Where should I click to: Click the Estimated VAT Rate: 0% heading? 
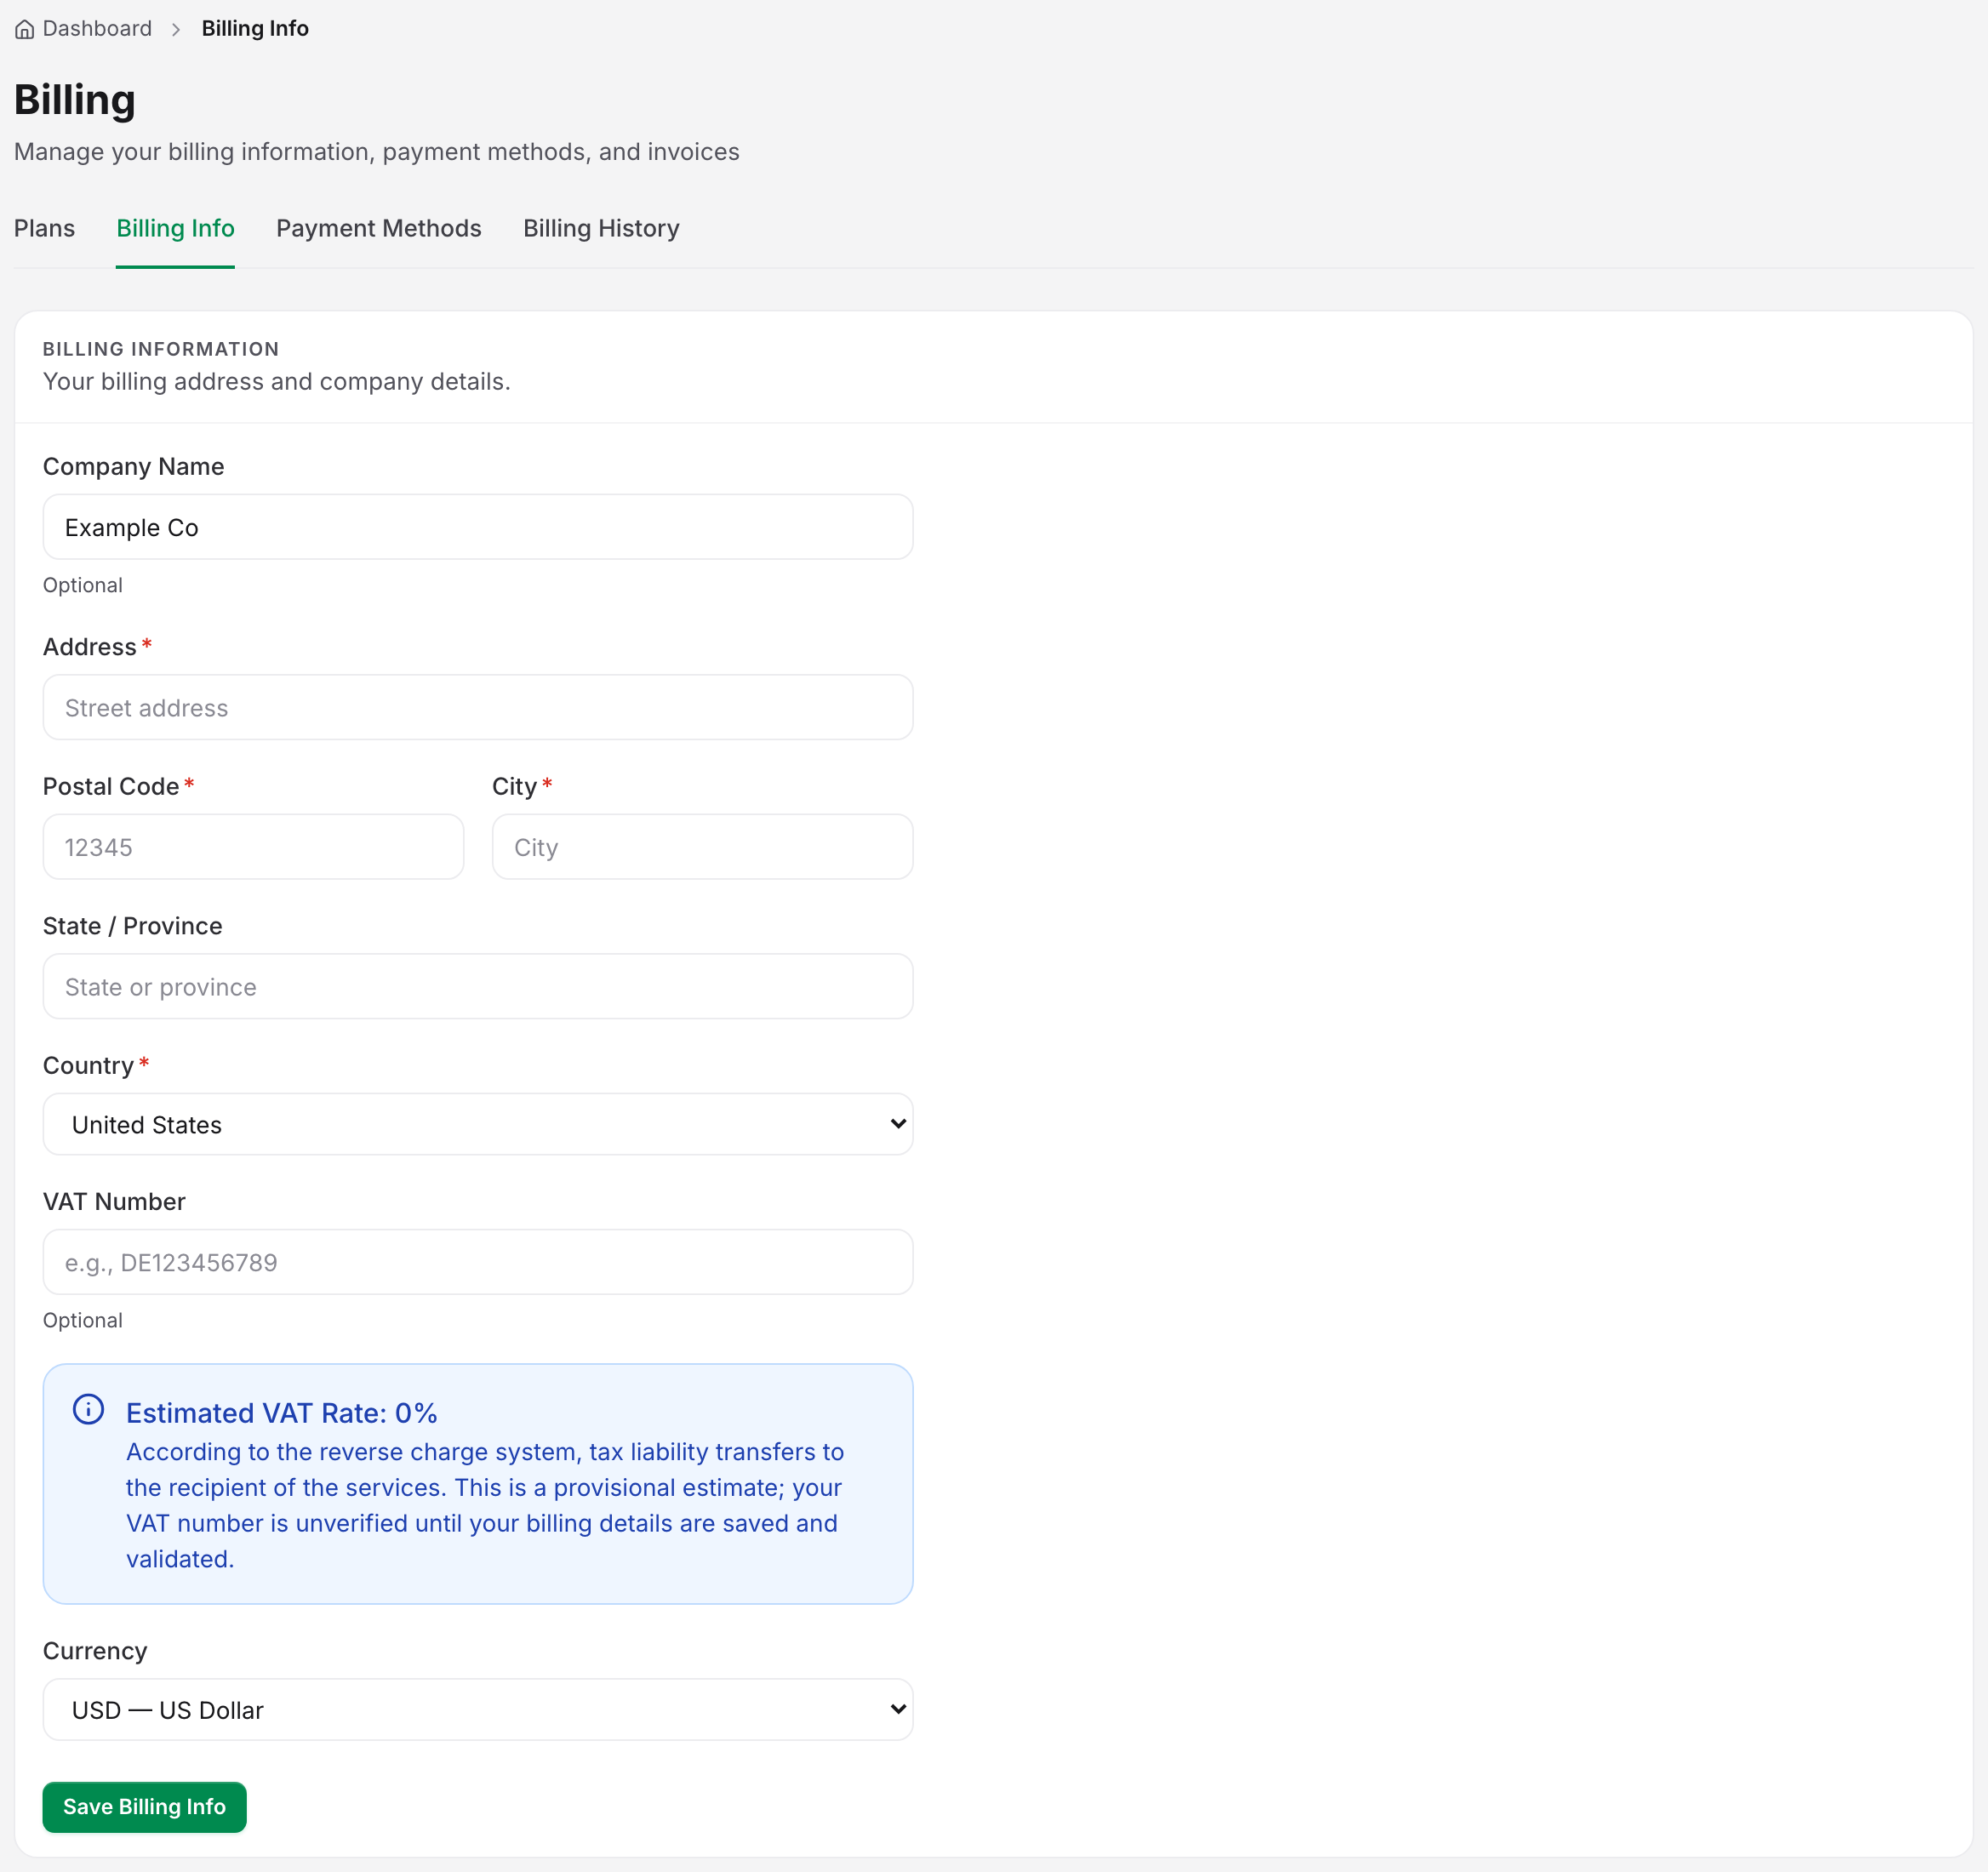tap(282, 1413)
